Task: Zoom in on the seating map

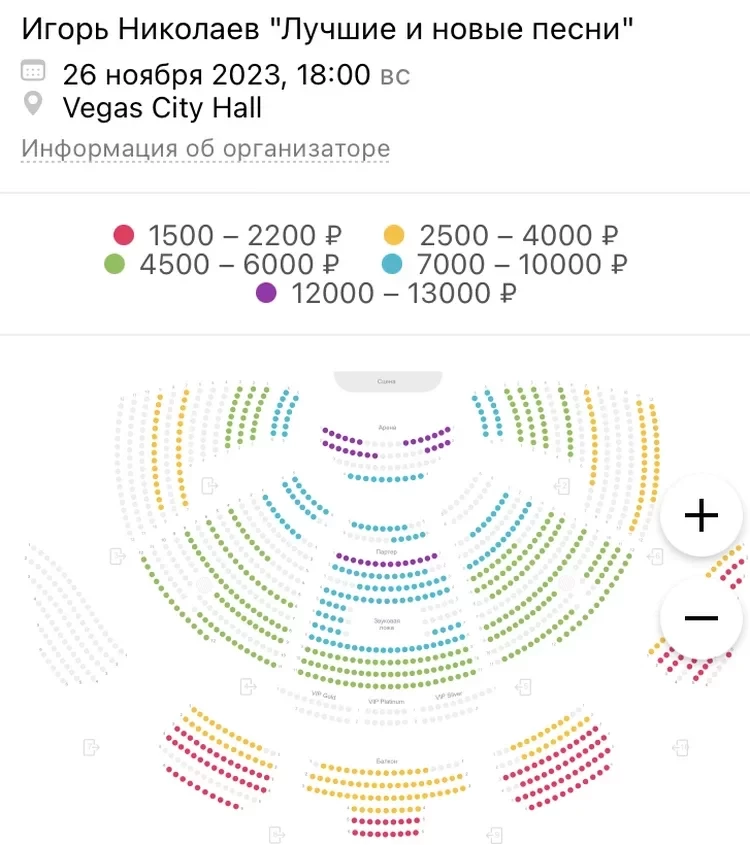Action: point(701,516)
